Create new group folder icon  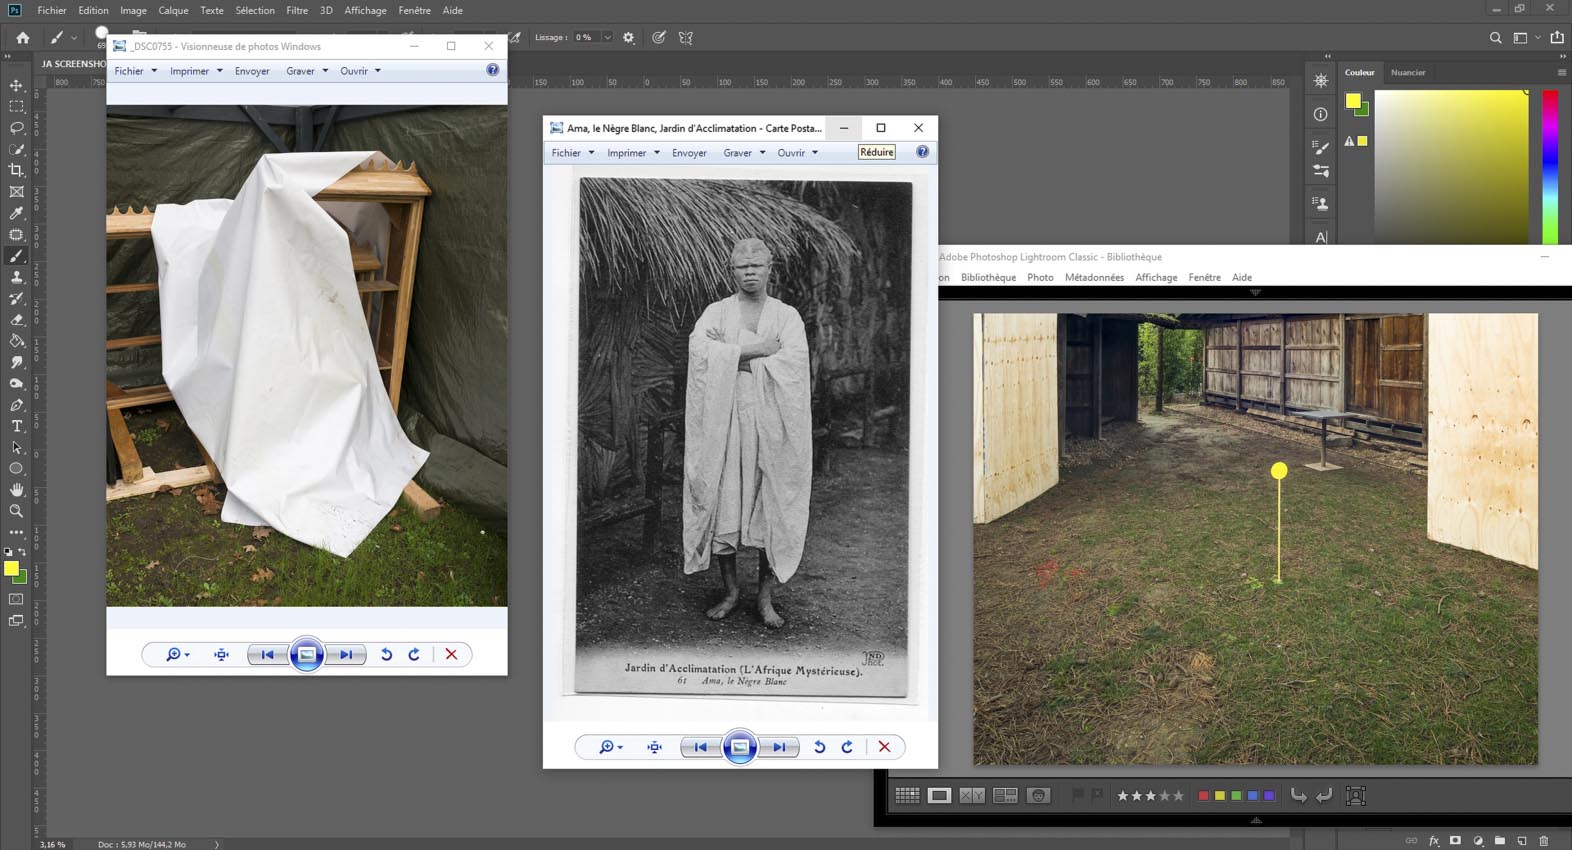coord(1500,841)
